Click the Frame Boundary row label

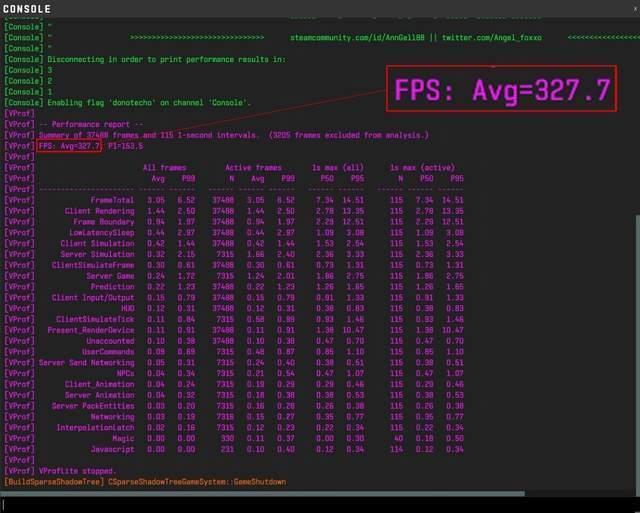pos(104,222)
